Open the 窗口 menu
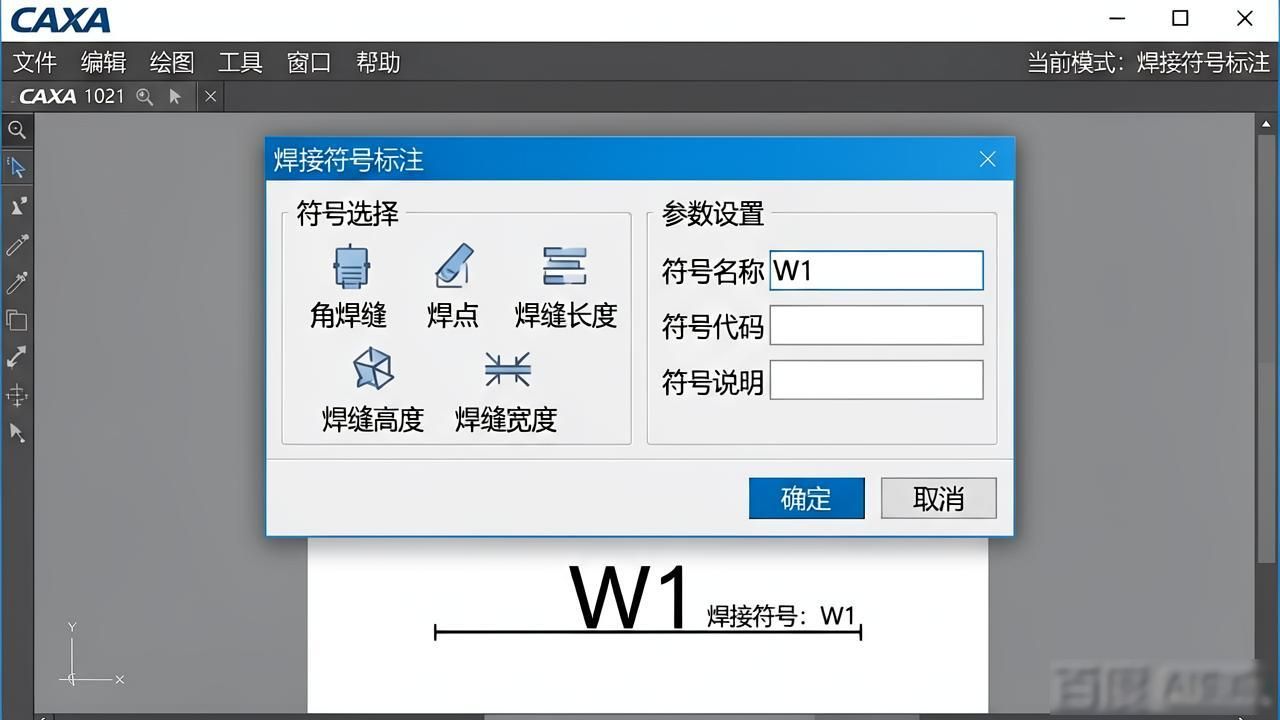The height and width of the screenshot is (720, 1280). (x=309, y=62)
